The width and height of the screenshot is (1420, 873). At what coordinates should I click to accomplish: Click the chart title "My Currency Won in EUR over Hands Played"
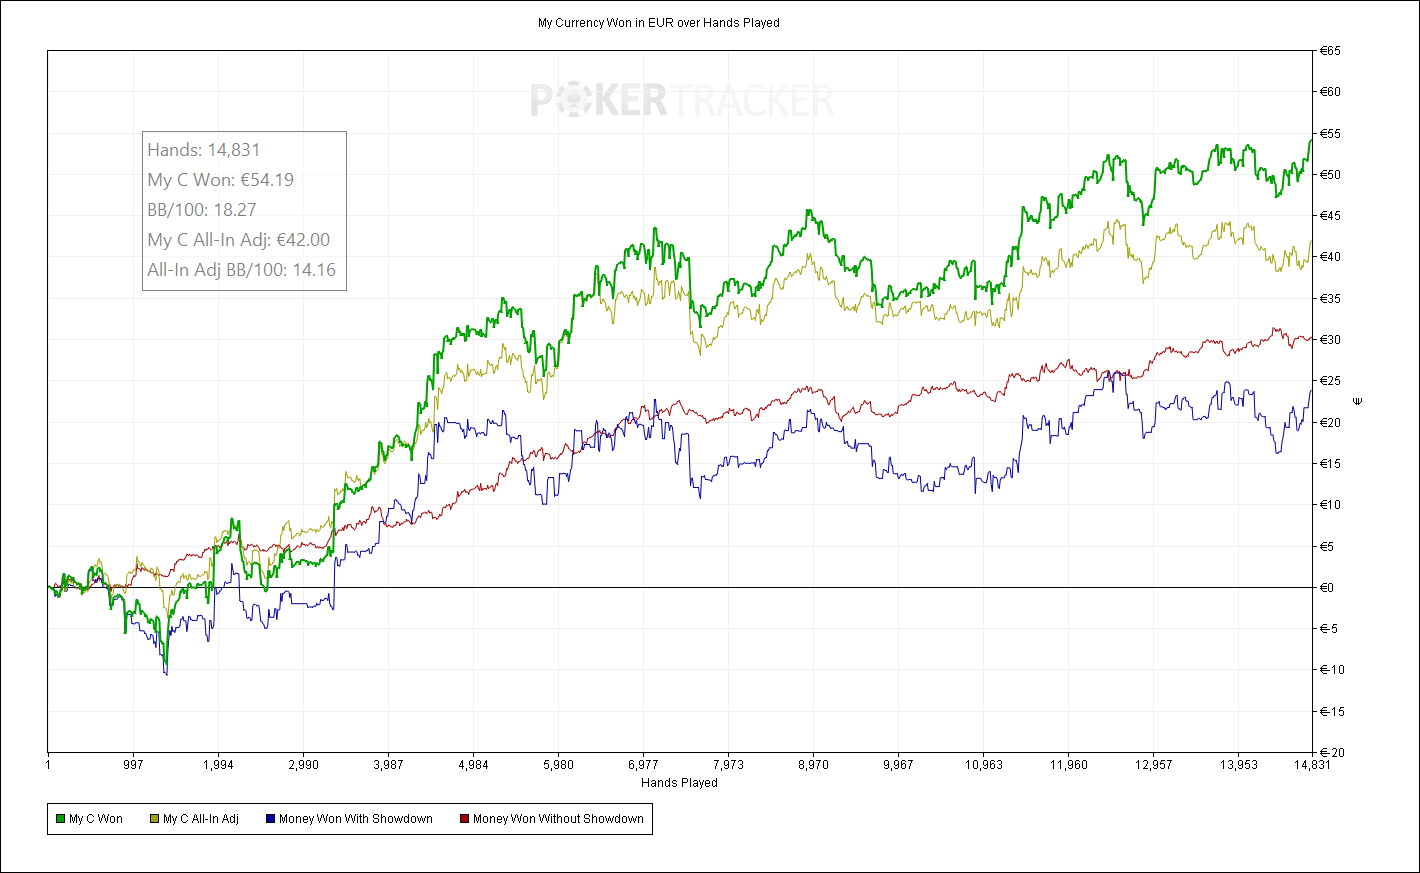(659, 22)
